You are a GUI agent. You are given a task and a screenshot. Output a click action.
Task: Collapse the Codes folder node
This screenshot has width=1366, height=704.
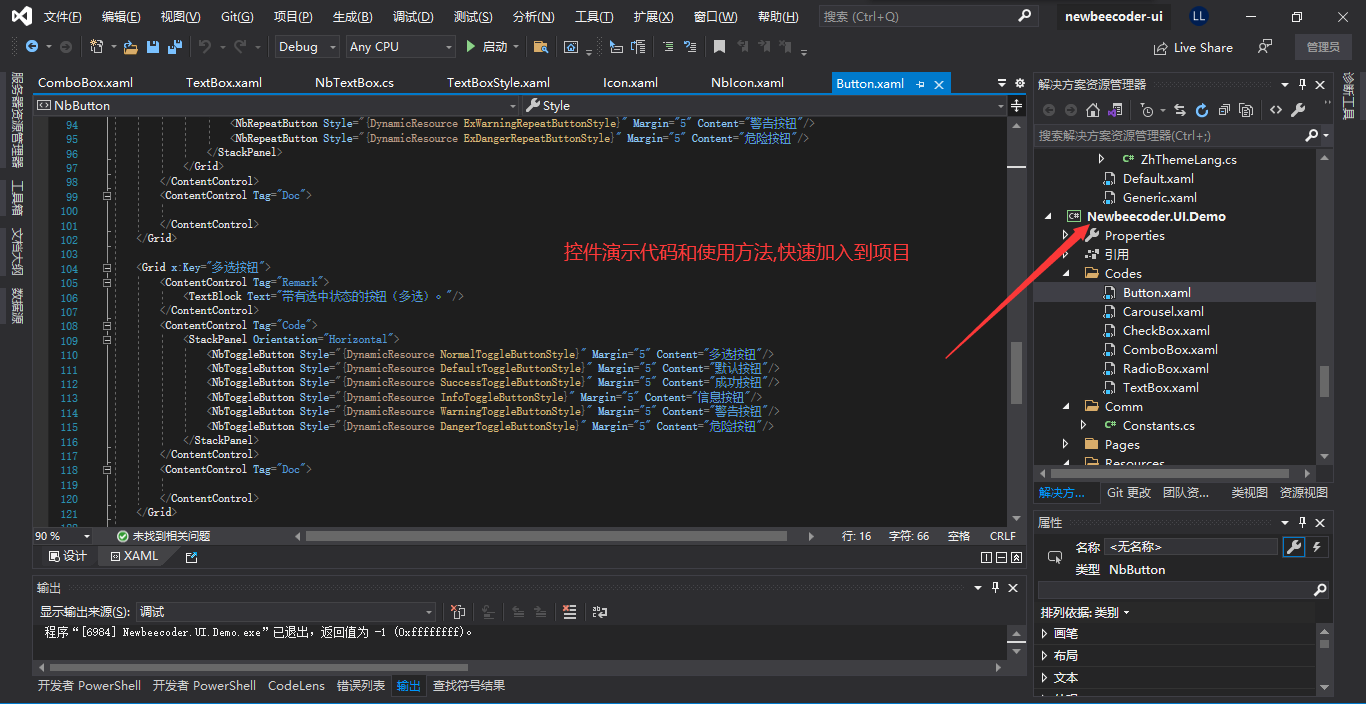(1066, 273)
